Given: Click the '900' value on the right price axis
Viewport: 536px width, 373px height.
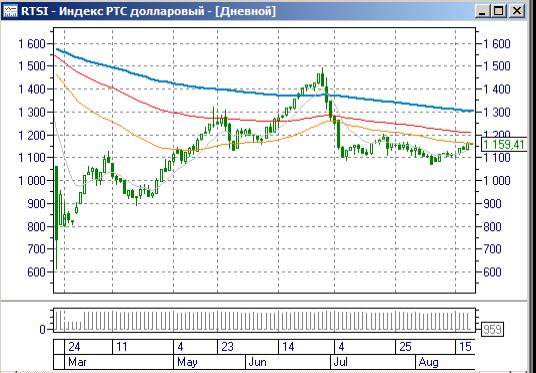Looking at the screenshot, I should coord(493,203).
